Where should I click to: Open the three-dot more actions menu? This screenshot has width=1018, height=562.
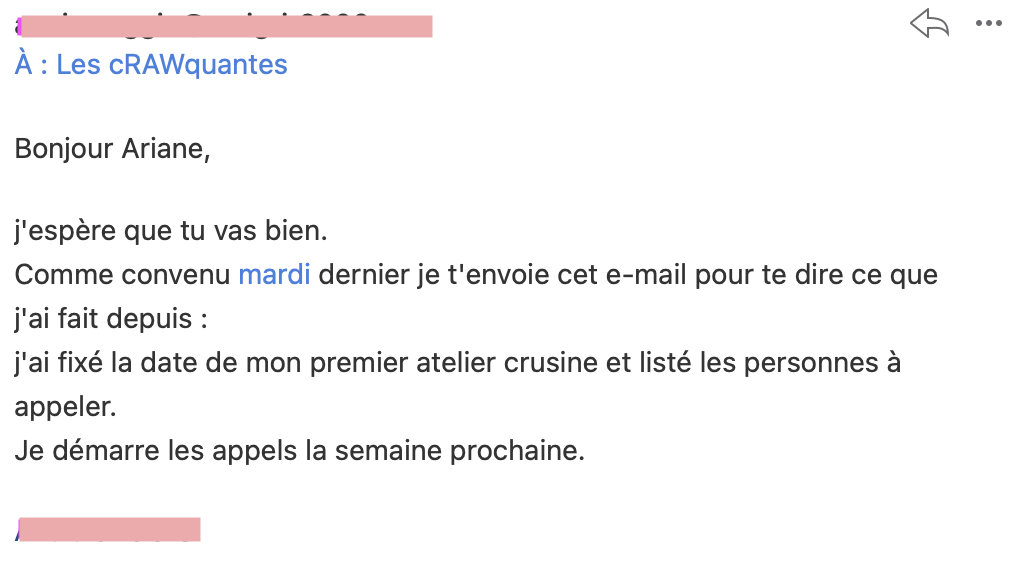pos(988,24)
